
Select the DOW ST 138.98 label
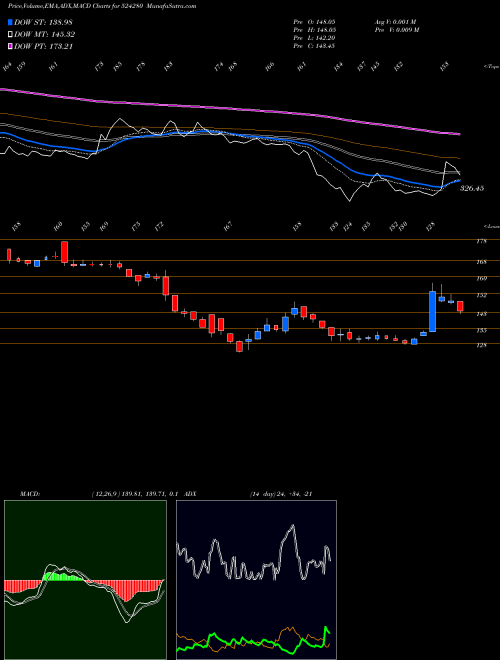43,22
